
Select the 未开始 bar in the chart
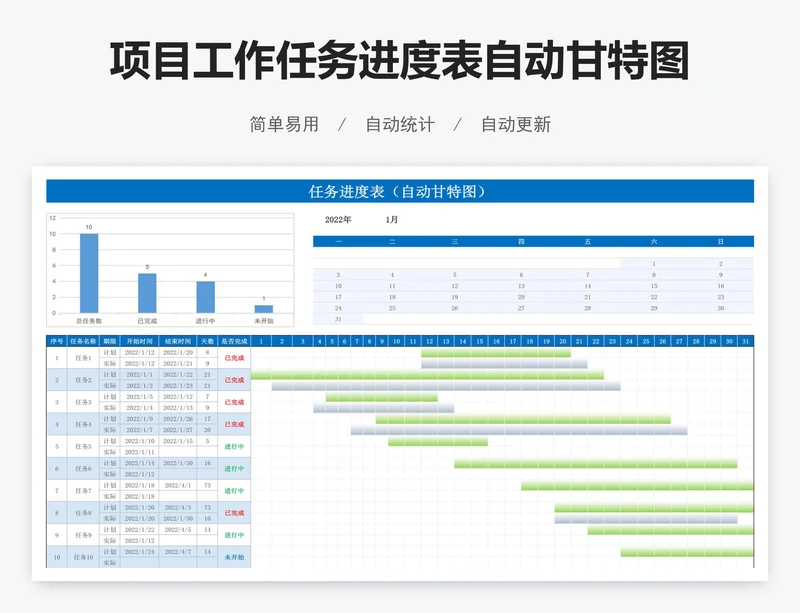(264, 309)
